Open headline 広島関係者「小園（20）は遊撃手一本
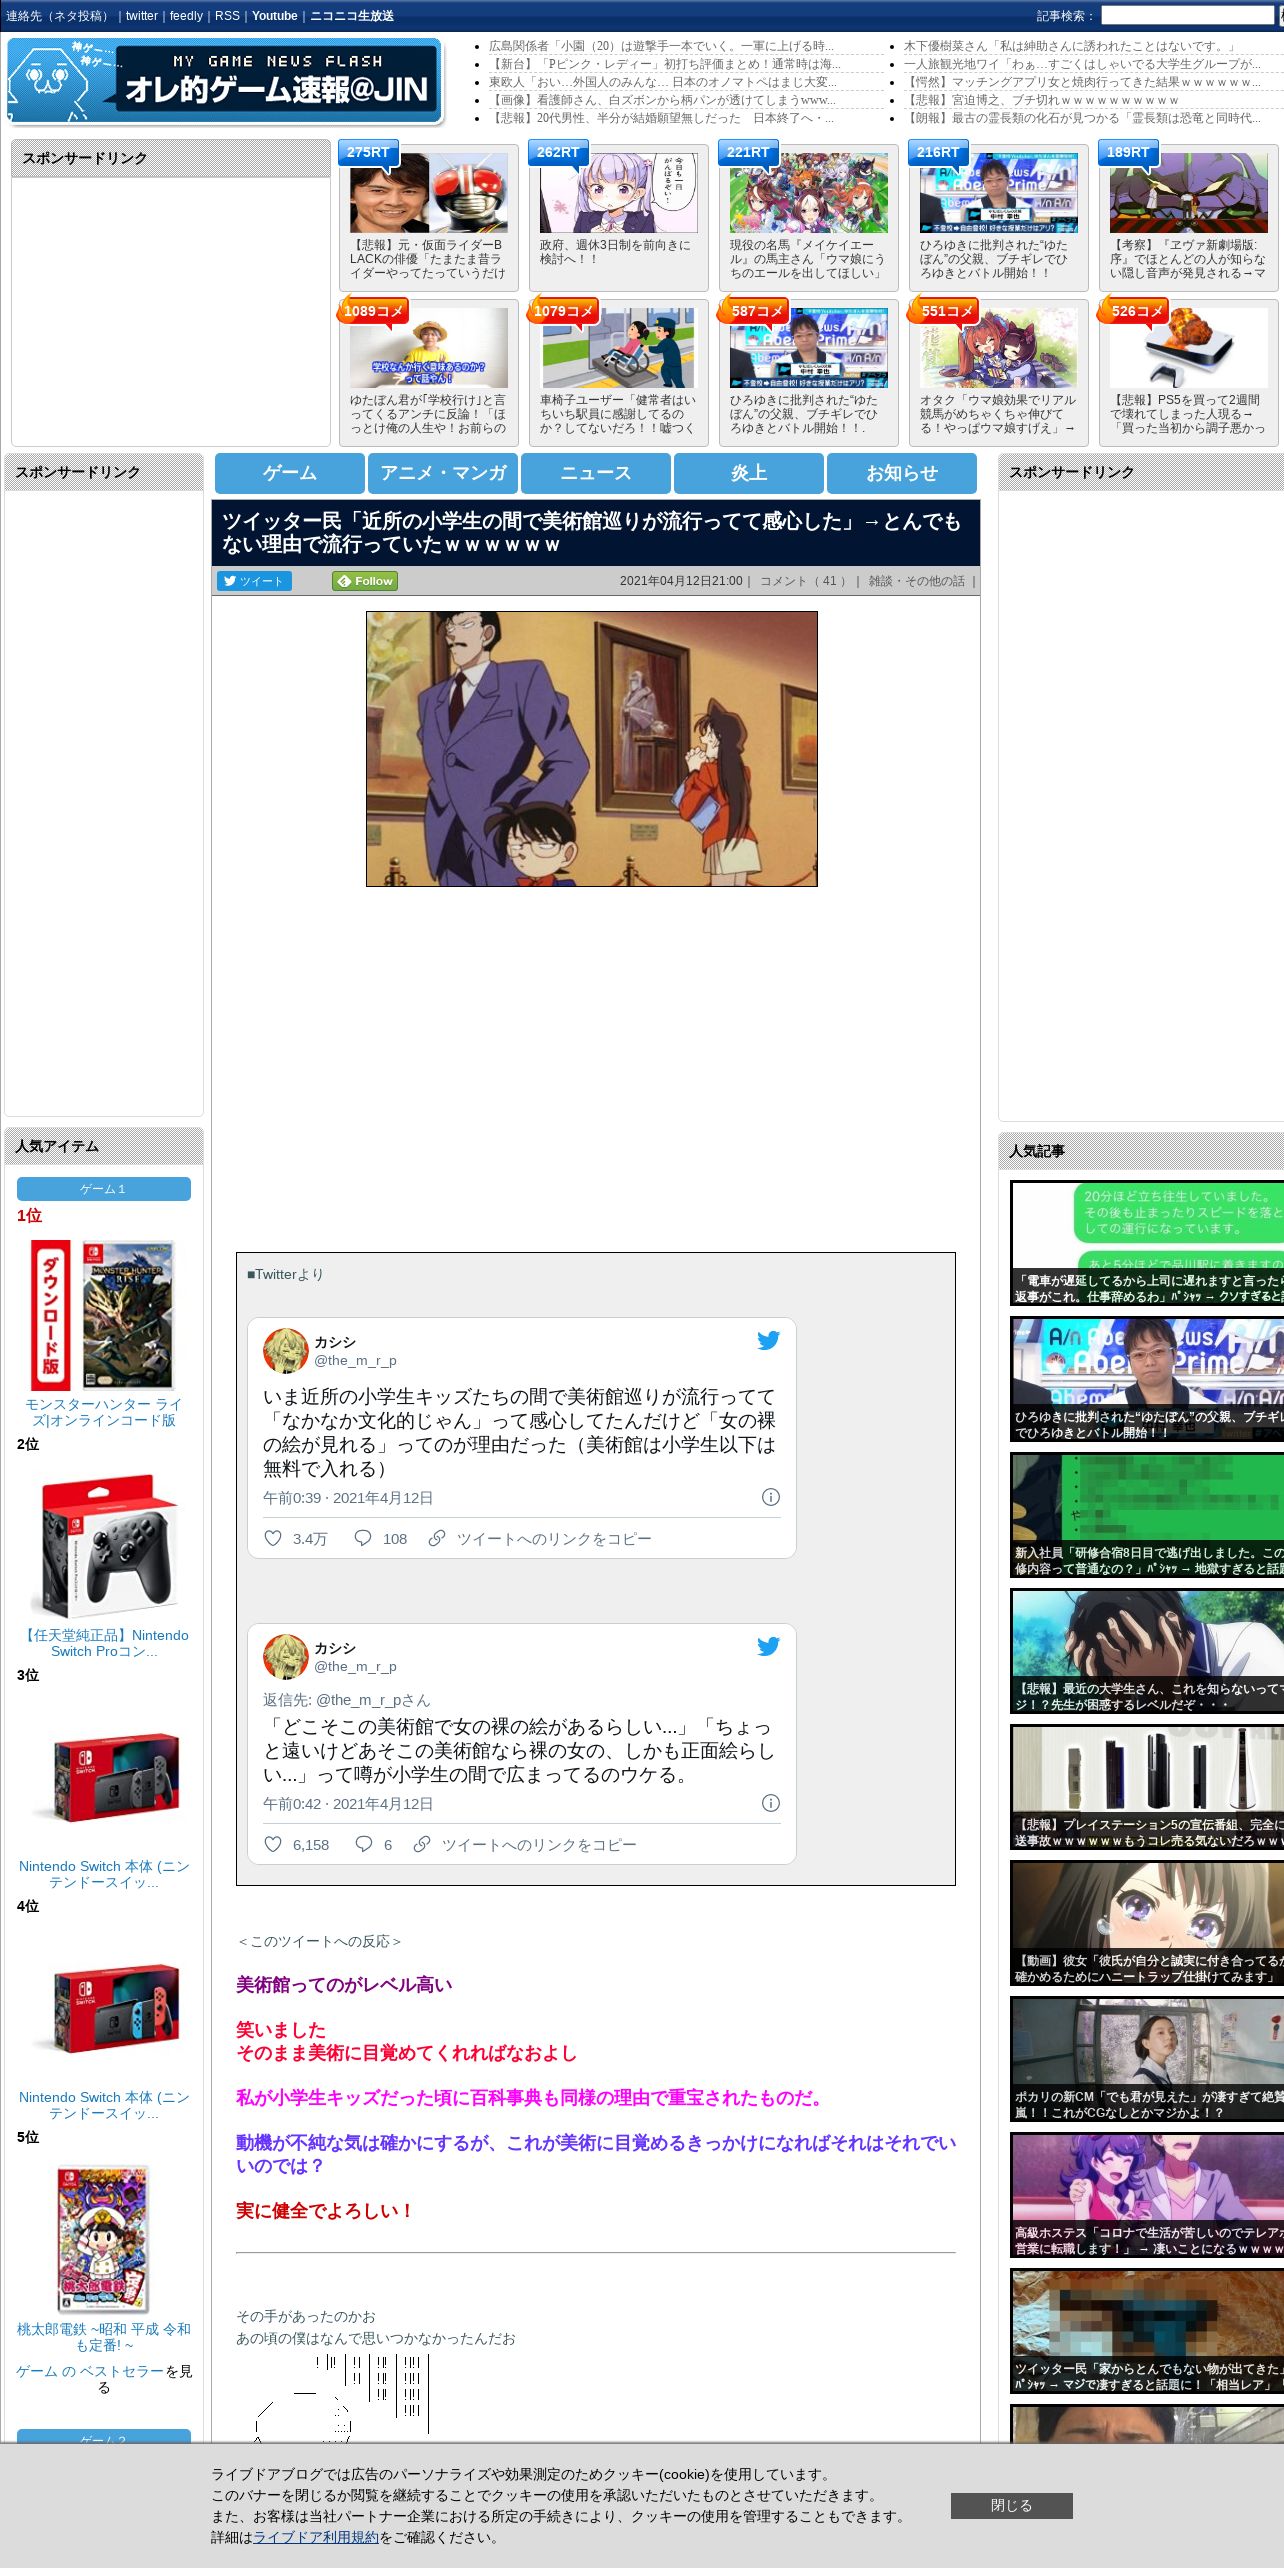1284x2568 pixels. tap(661, 46)
